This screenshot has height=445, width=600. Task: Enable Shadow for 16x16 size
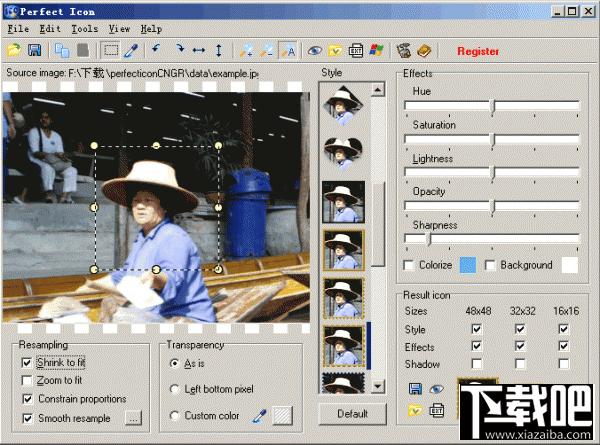[563, 363]
